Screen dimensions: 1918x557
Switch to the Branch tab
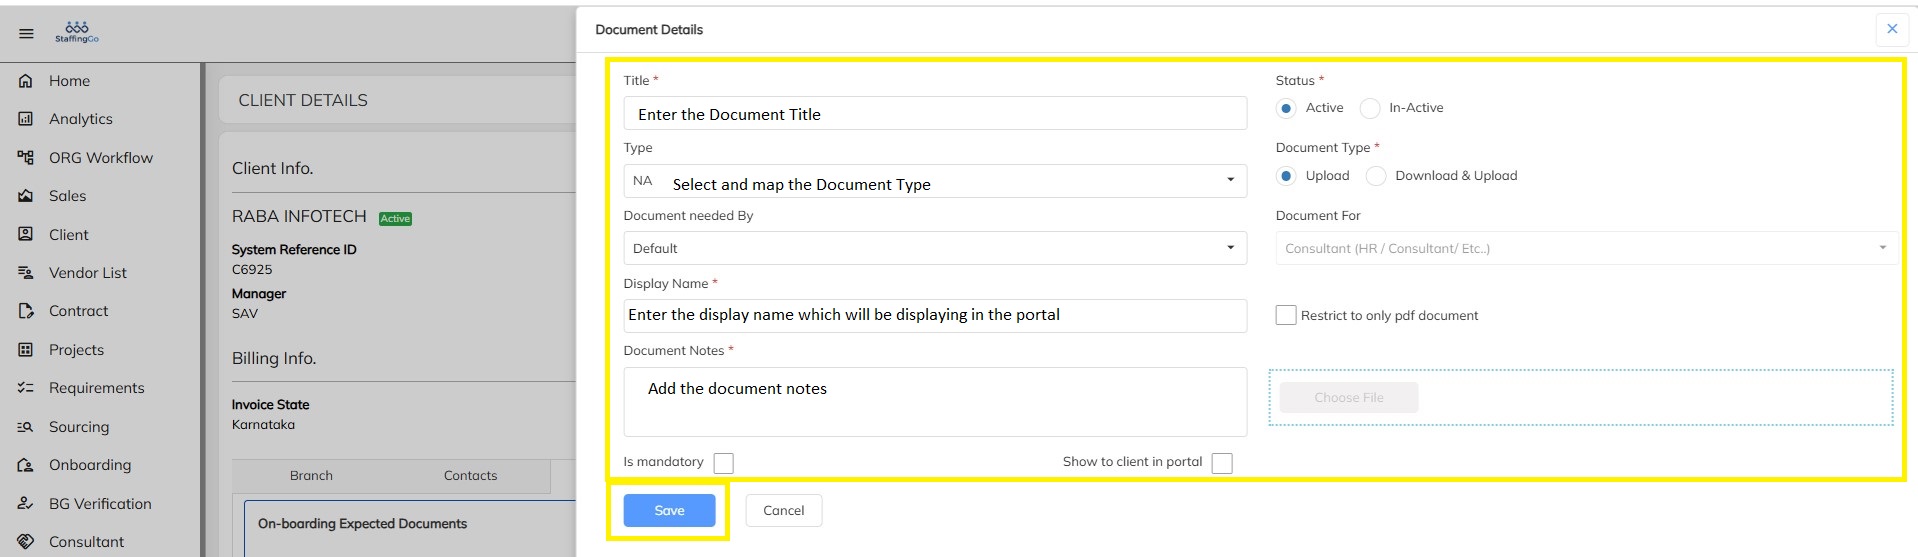tap(311, 476)
